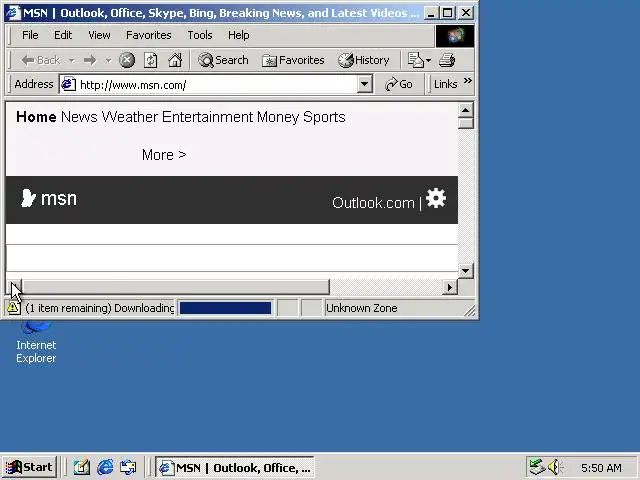640x480 pixels.
Task: Open the Back history dropdown arrow
Action: (72, 61)
